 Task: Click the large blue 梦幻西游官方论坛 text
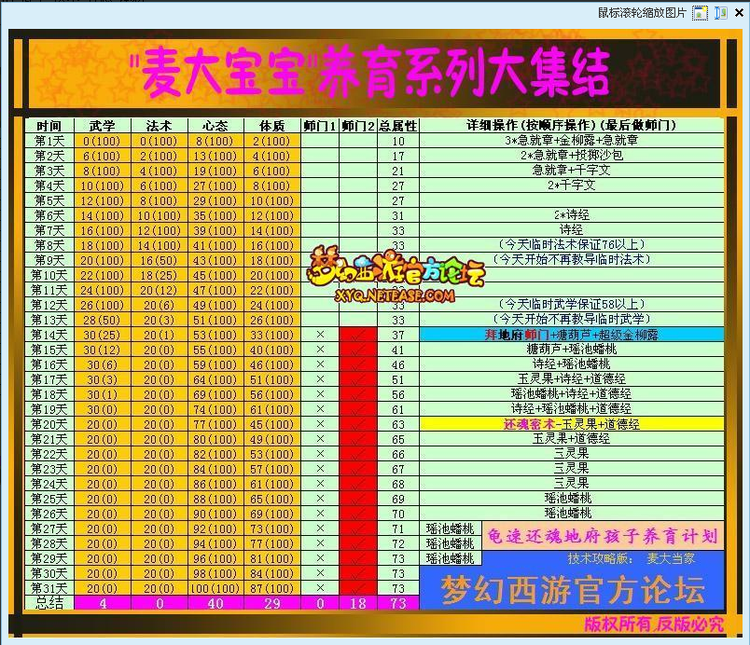pos(574,589)
